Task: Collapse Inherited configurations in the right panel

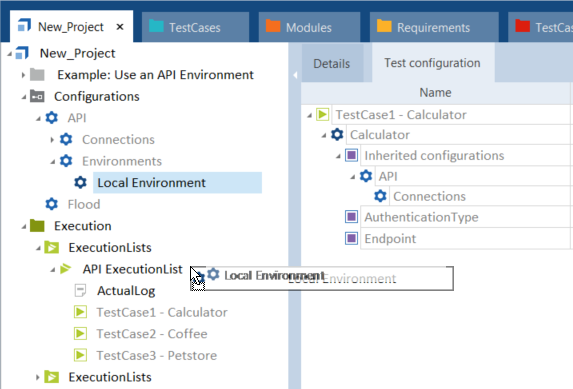Action: 338,156
